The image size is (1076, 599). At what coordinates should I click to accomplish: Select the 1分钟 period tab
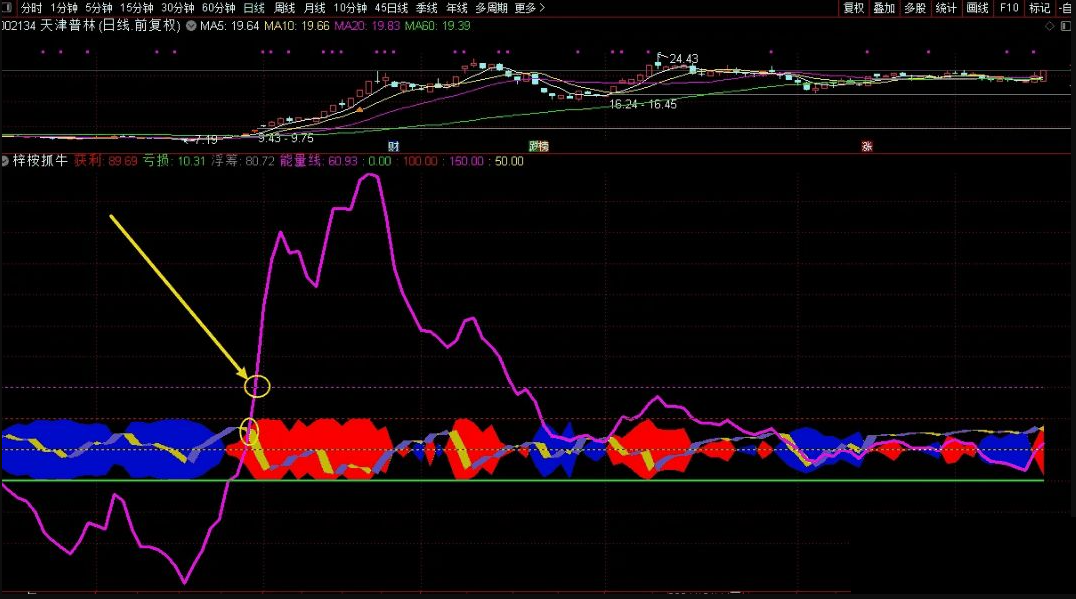click(x=64, y=8)
